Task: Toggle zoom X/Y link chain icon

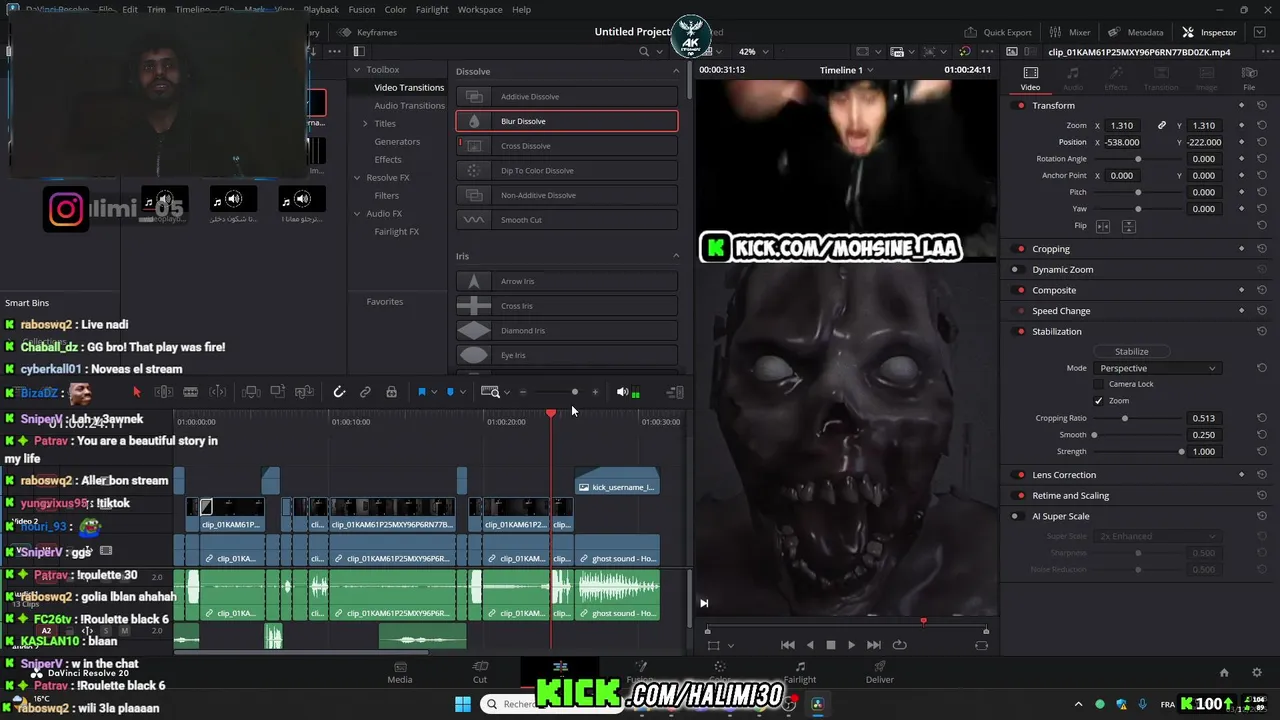Action: point(1161,126)
